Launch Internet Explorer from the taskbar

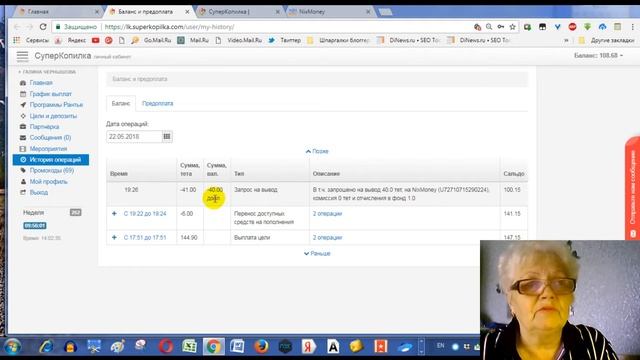(47, 347)
